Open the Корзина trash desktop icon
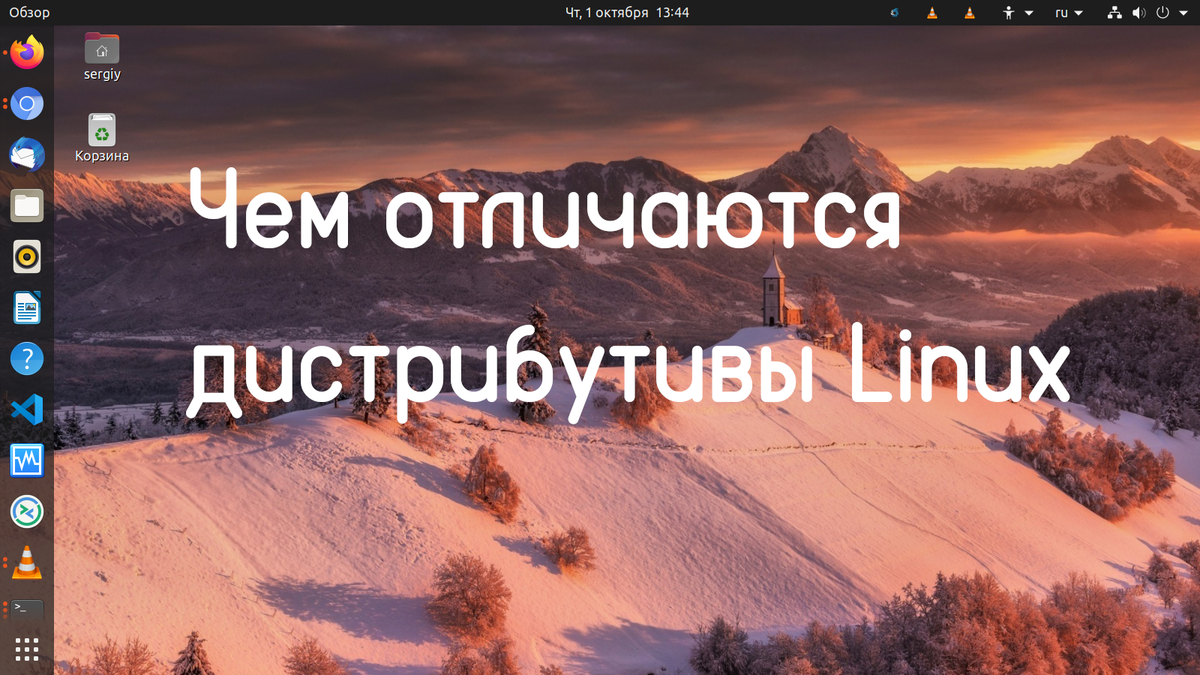Viewport: 1200px width, 675px height. pyautogui.click(x=102, y=138)
